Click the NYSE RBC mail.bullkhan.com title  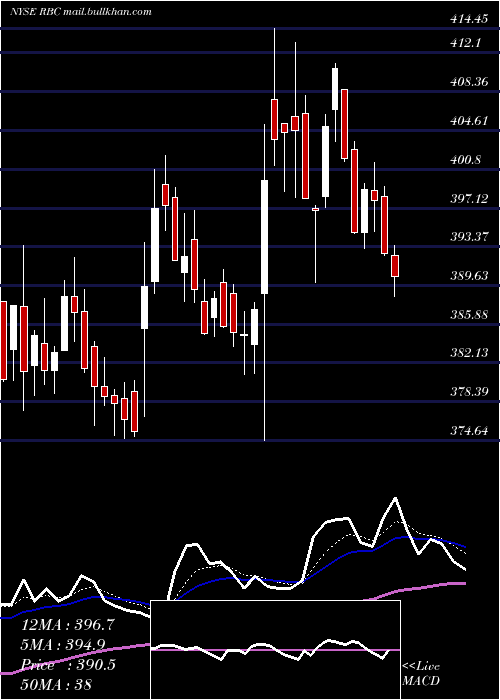pyautogui.click(x=81, y=11)
